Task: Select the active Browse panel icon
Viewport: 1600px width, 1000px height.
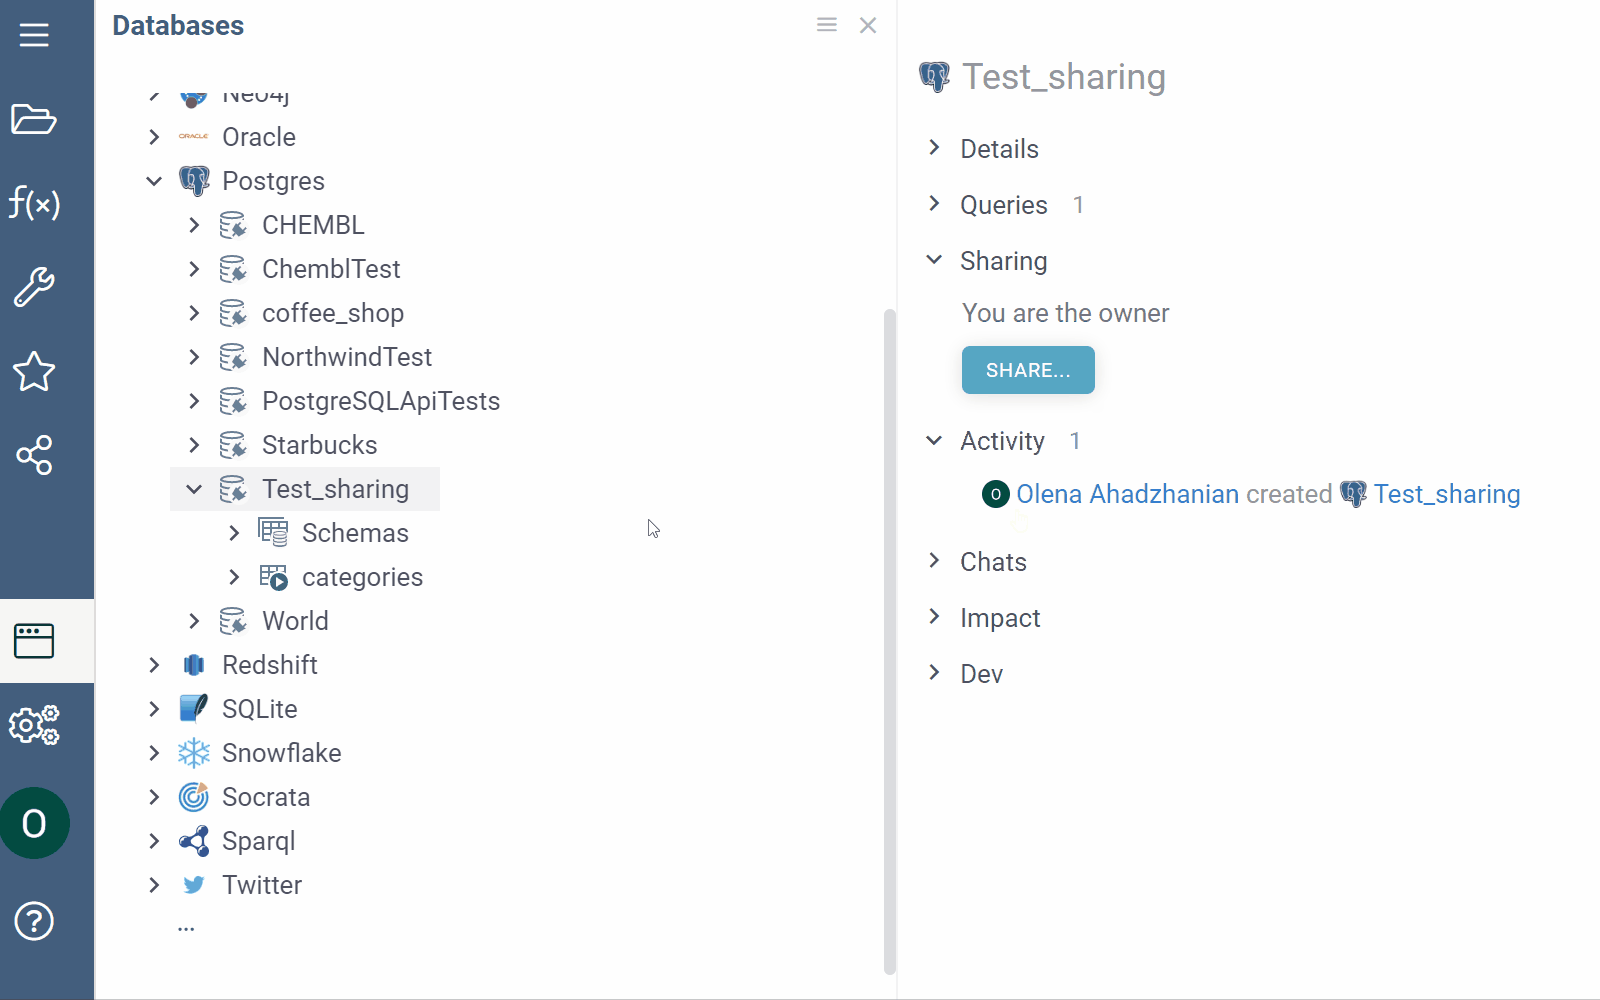Action: (34, 640)
